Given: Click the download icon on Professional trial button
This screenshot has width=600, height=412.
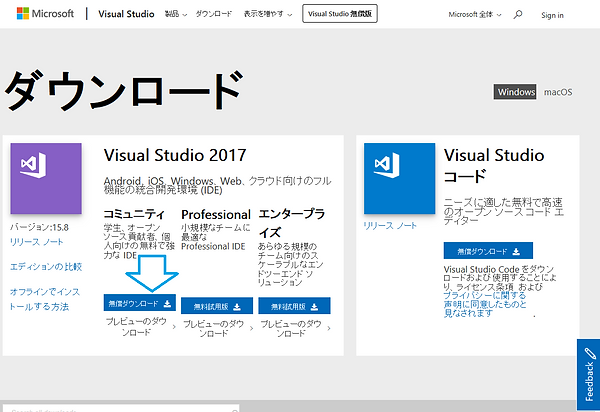Looking at the screenshot, I should [237, 306].
